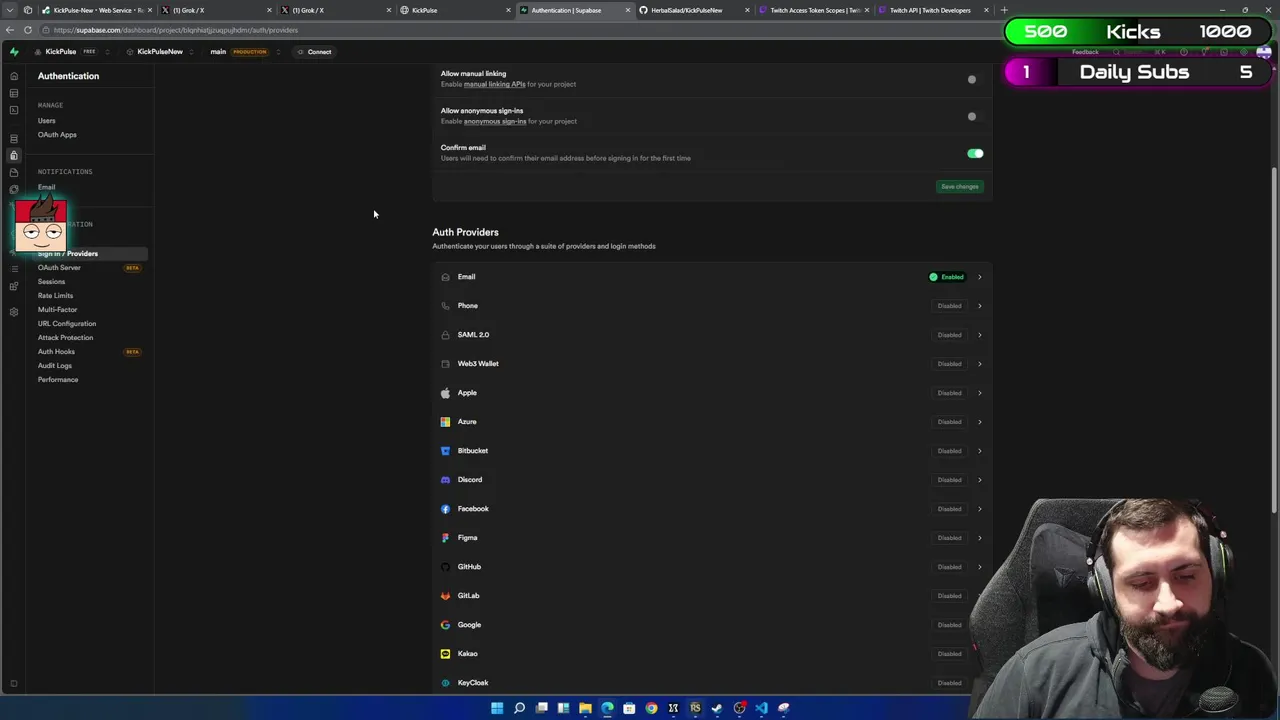Click the Bitbucket provider icon
Viewport: 1280px width, 720px height.
point(445,451)
